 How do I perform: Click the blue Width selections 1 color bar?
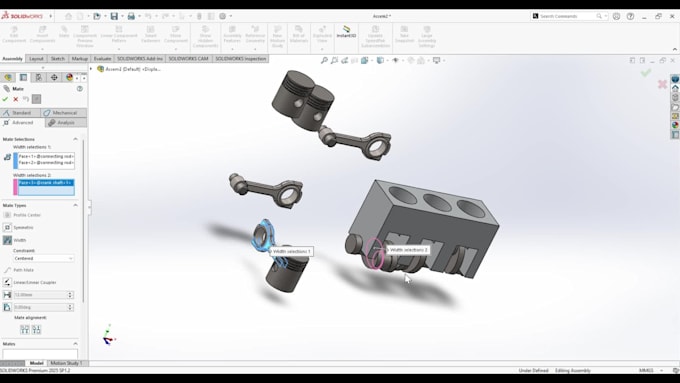point(16,160)
